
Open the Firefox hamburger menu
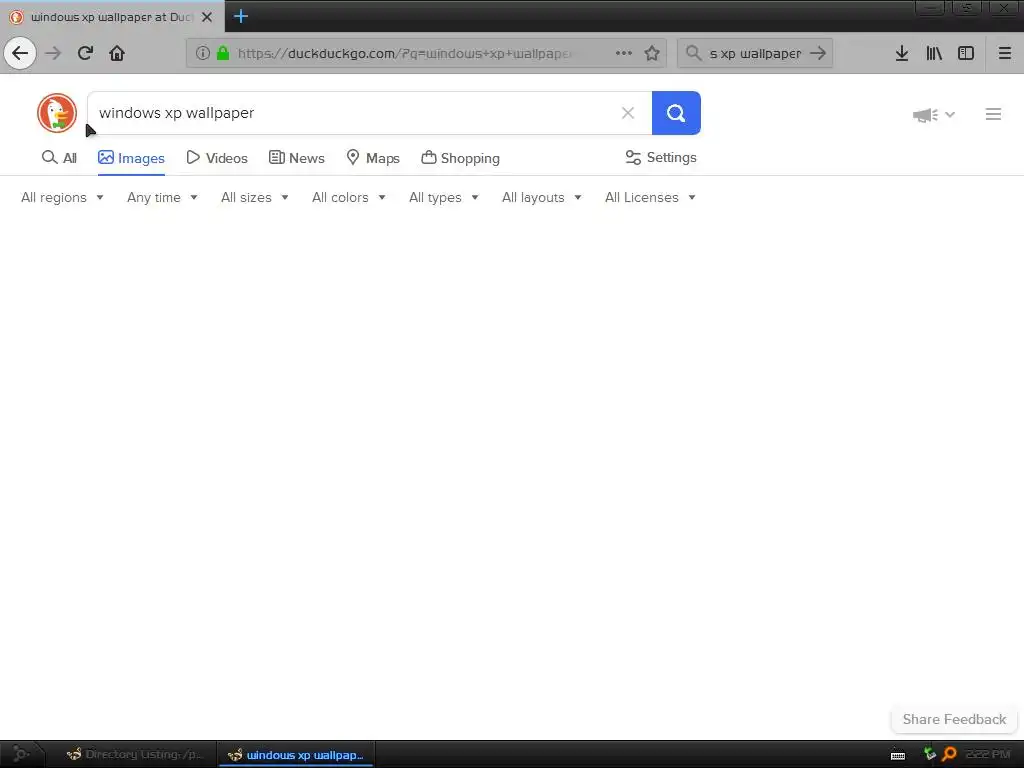(1004, 53)
